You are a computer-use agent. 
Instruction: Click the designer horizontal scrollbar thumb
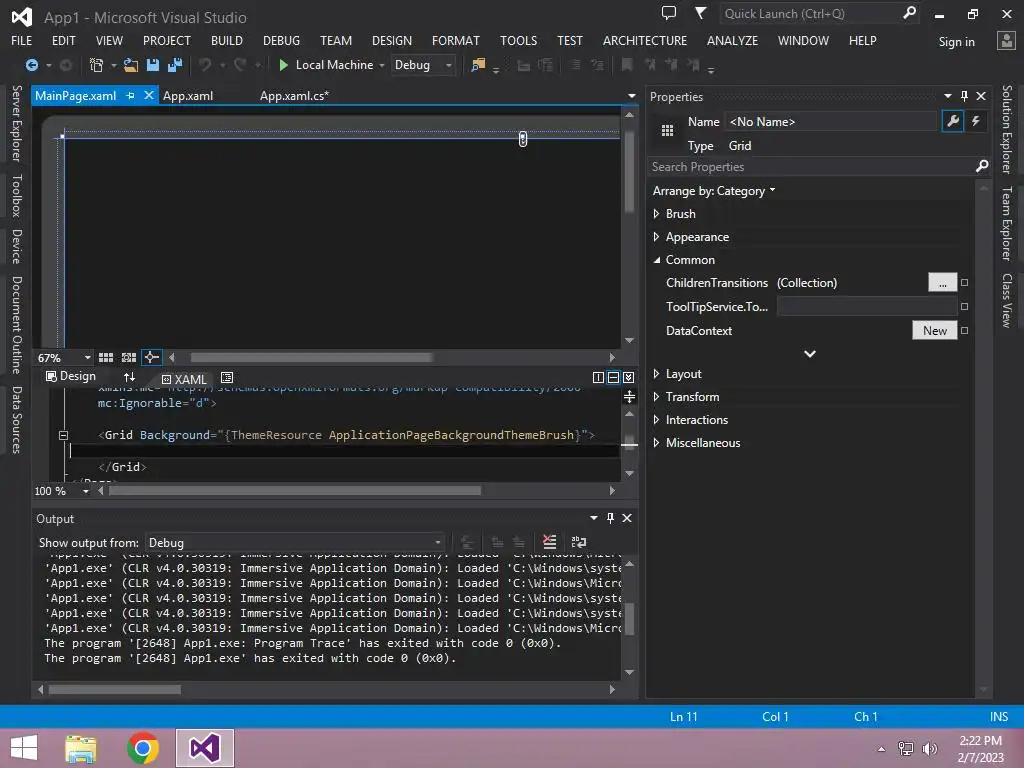pos(311,357)
